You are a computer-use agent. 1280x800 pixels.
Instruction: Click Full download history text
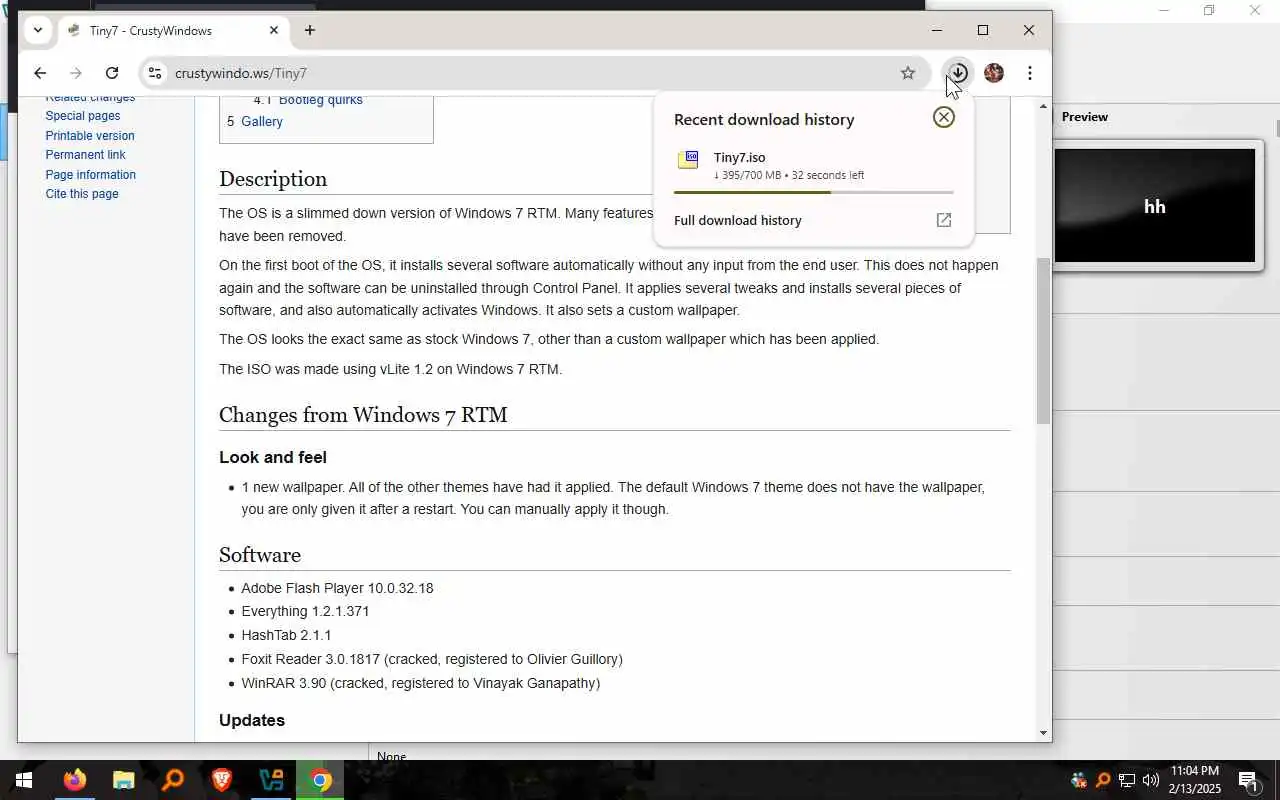click(x=738, y=220)
